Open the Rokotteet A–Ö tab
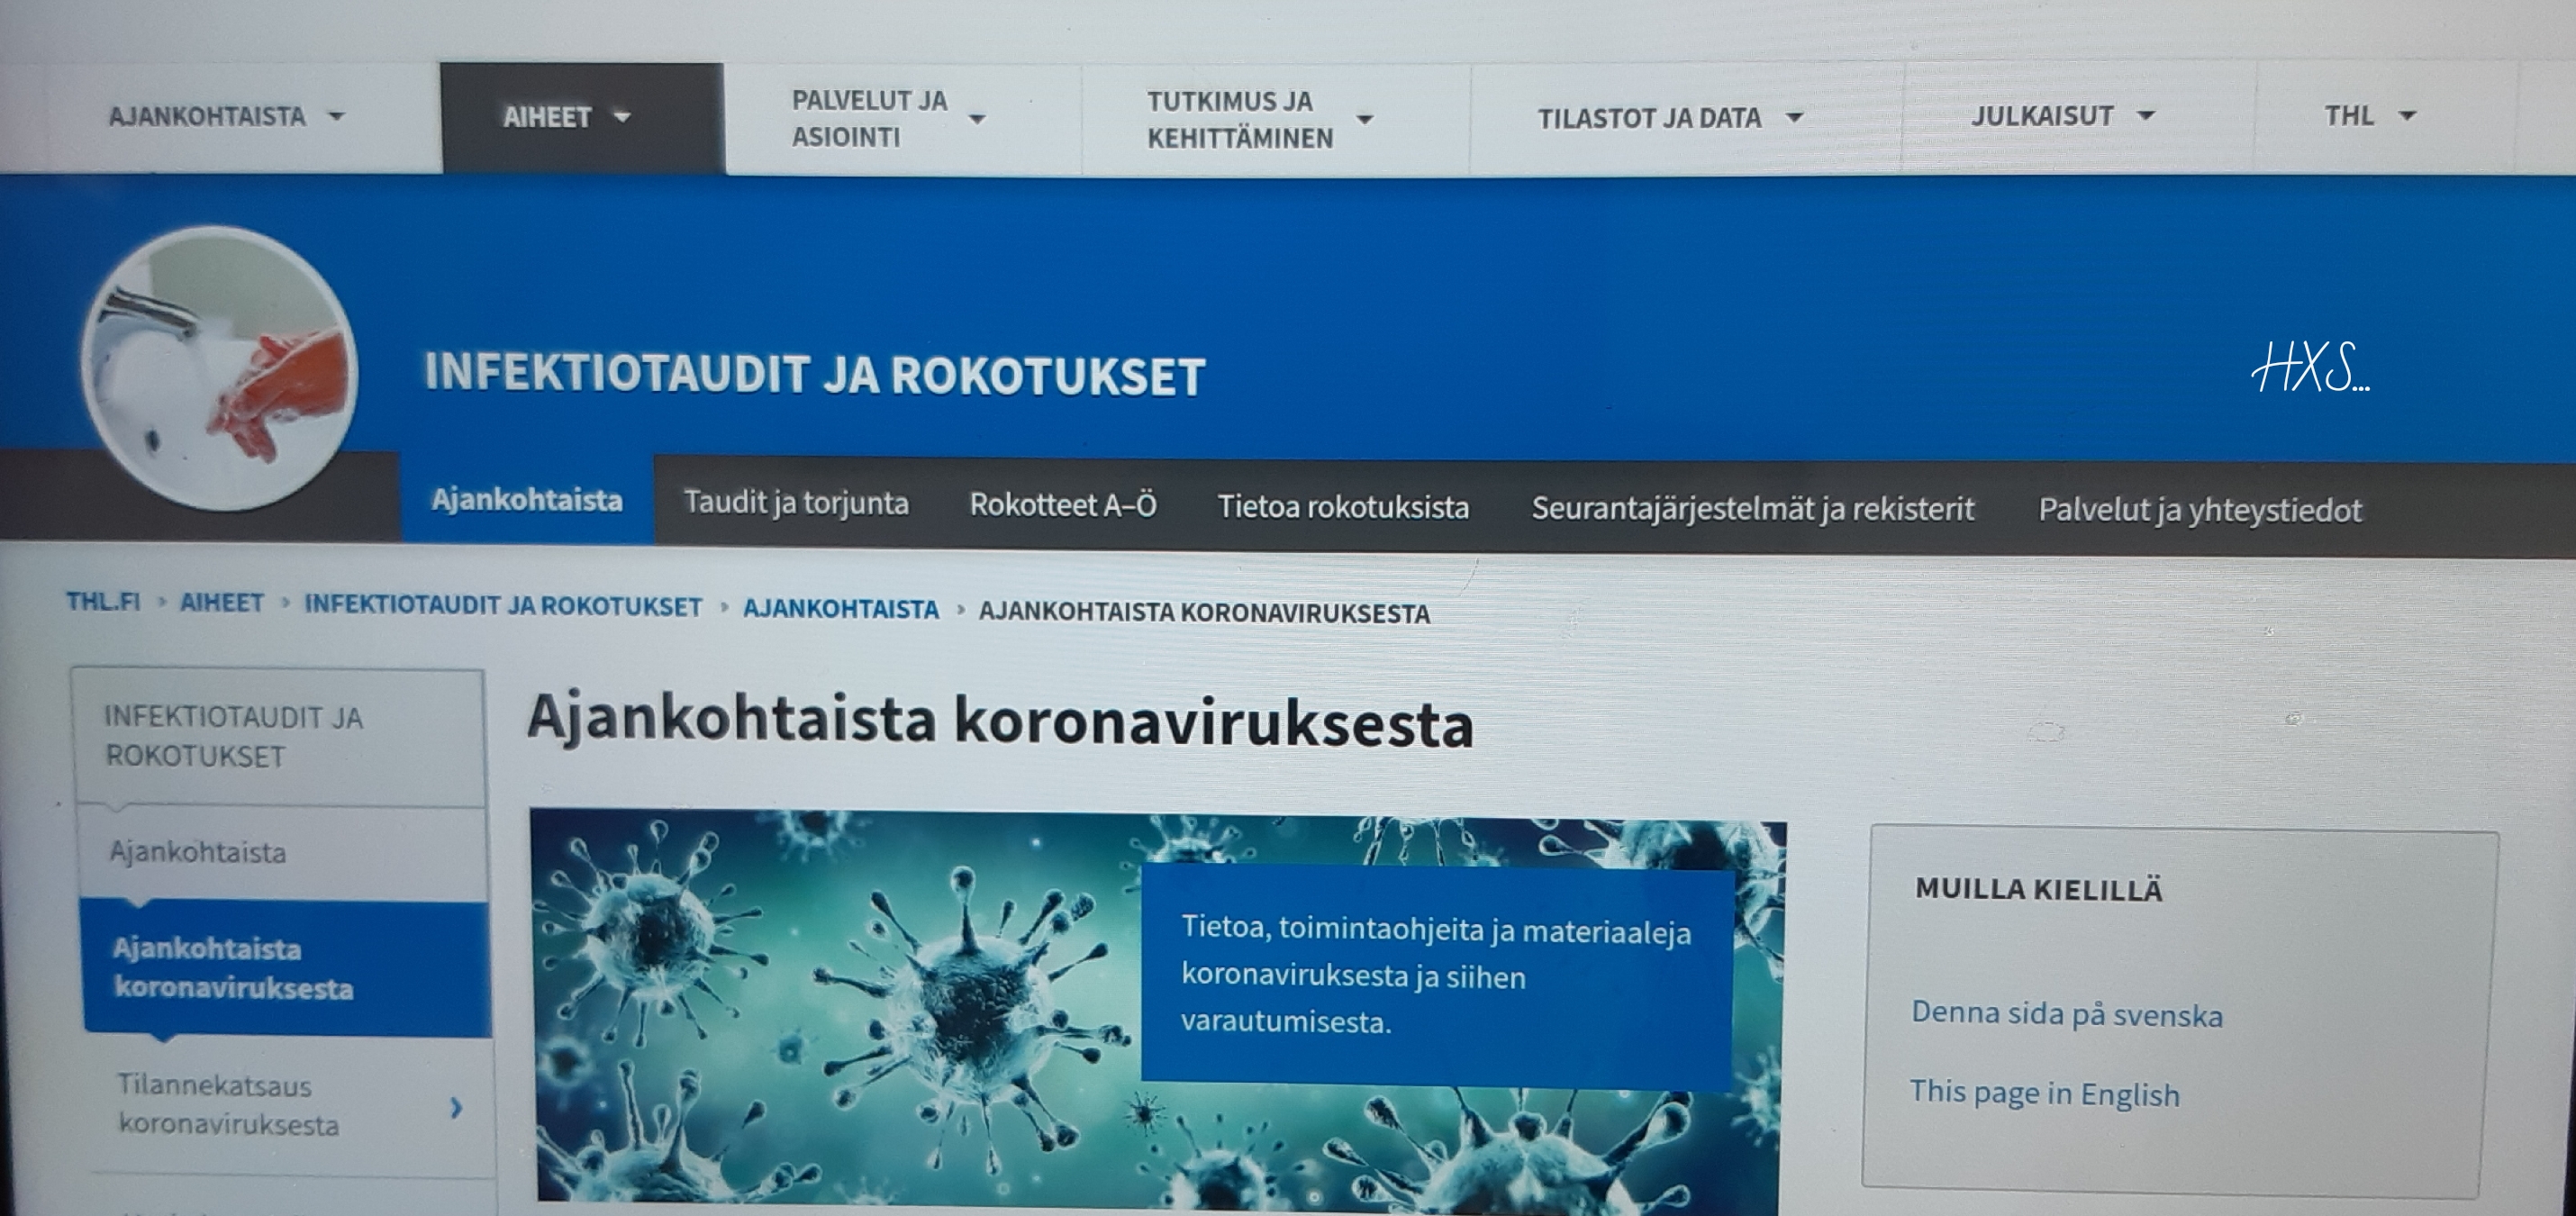 tap(1063, 505)
